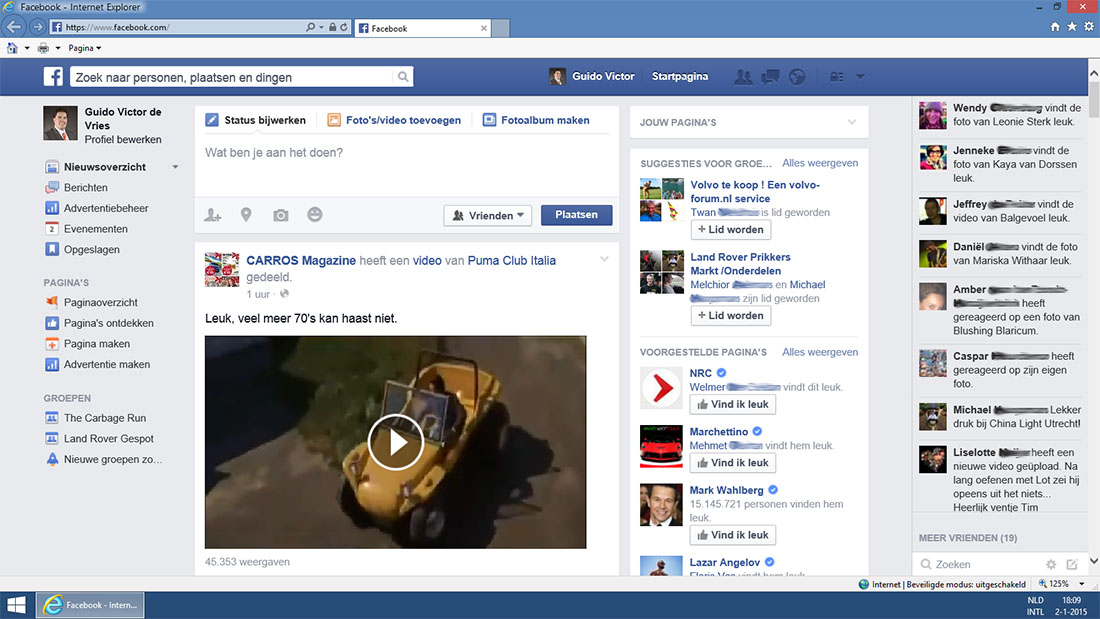Open Pagina menu in IE toolbar

(x=84, y=48)
